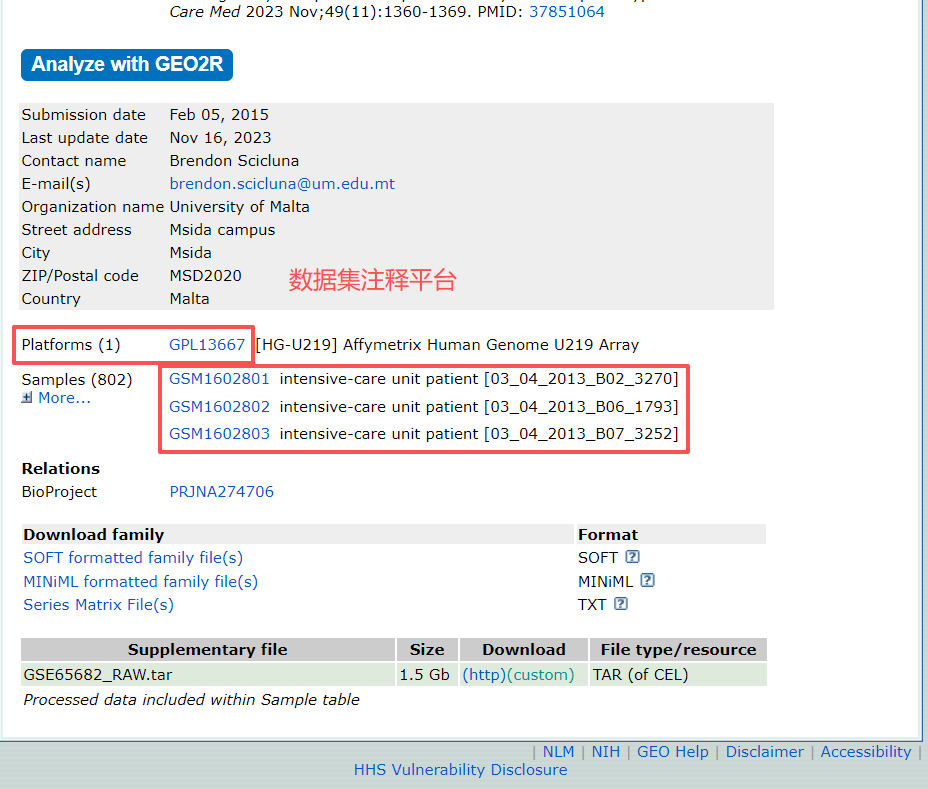
Task: Select the Relations heading
Action: point(61,469)
